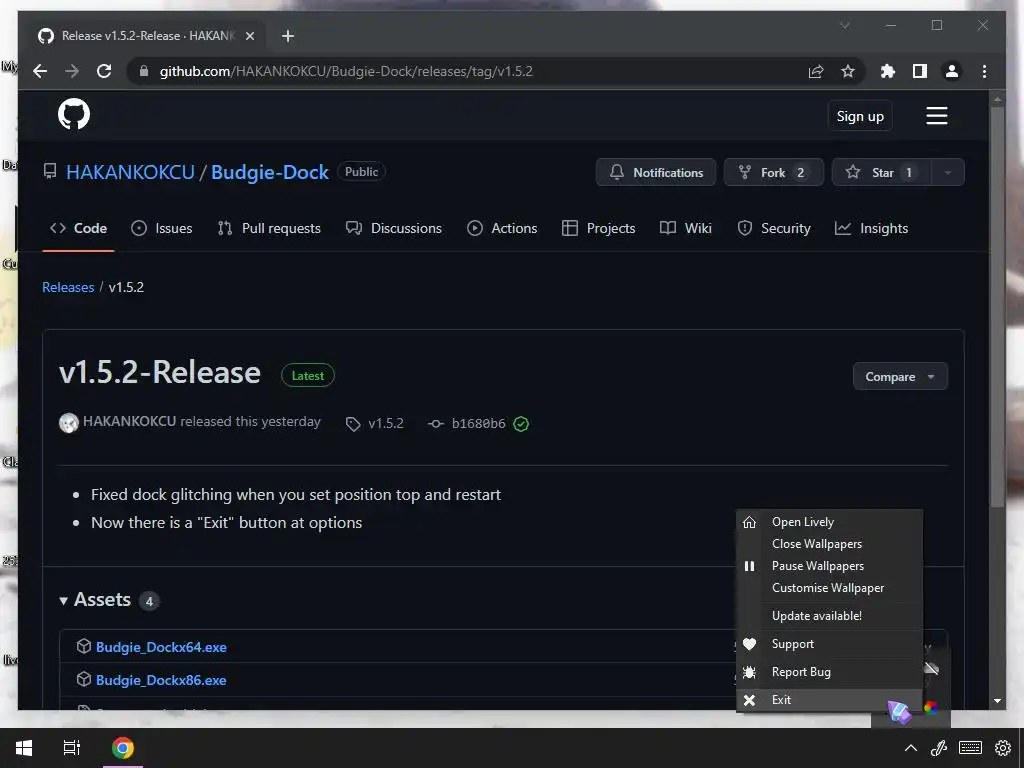View site info lock icon

pos(144,71)
